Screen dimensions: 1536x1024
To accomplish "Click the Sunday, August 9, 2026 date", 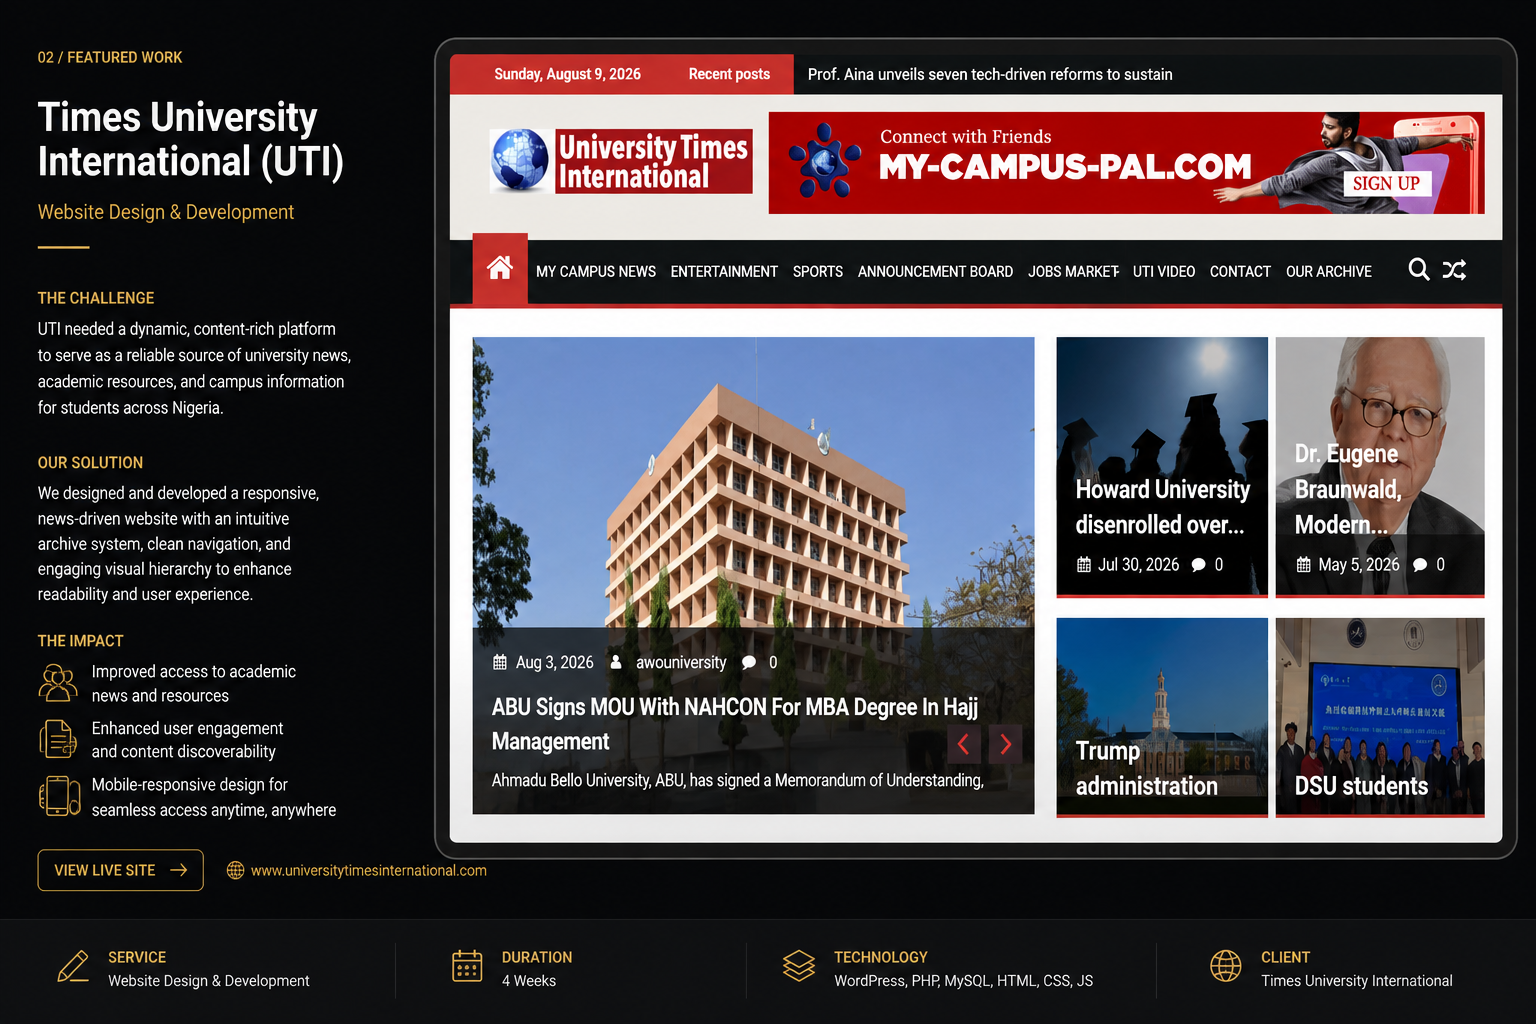I will [x=567, y=74].
